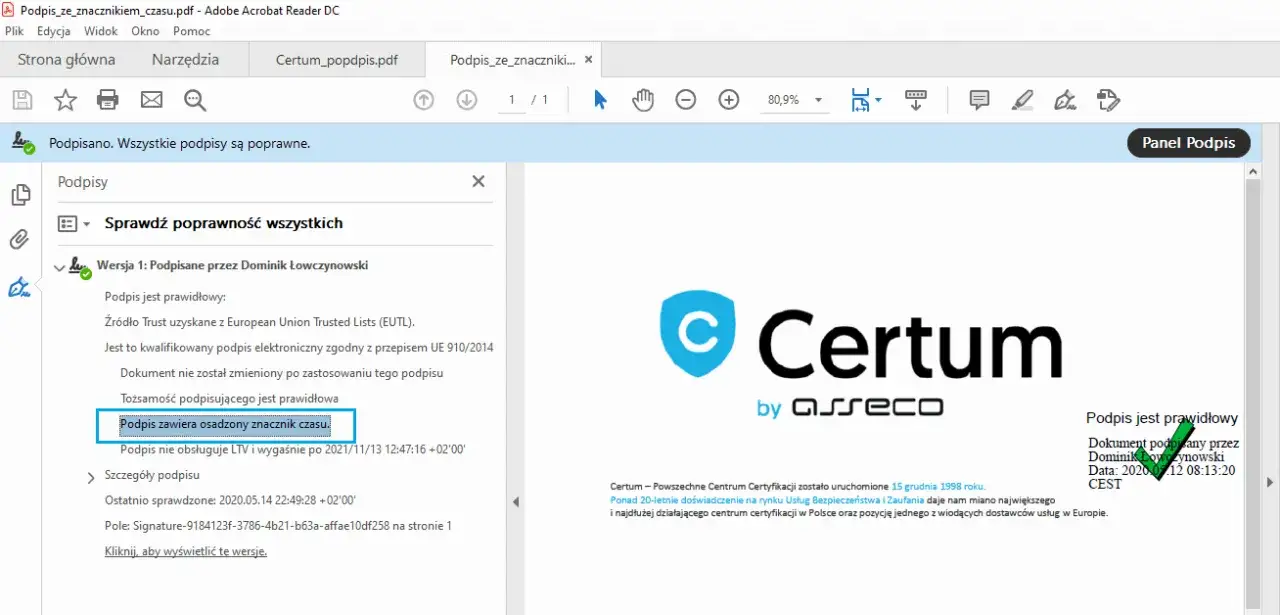Select Wersja 1: Podpisane przez Dominik Łowczynowski
Image resolution: width=1280 pixels, height=615 pixels.
point(232,266)
